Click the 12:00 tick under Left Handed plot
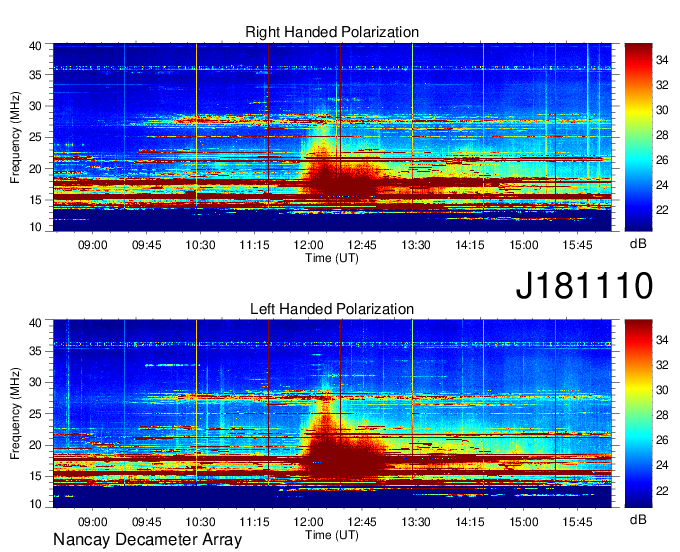The height and width of the screenshot is (552, 680). tap(308, 521)
